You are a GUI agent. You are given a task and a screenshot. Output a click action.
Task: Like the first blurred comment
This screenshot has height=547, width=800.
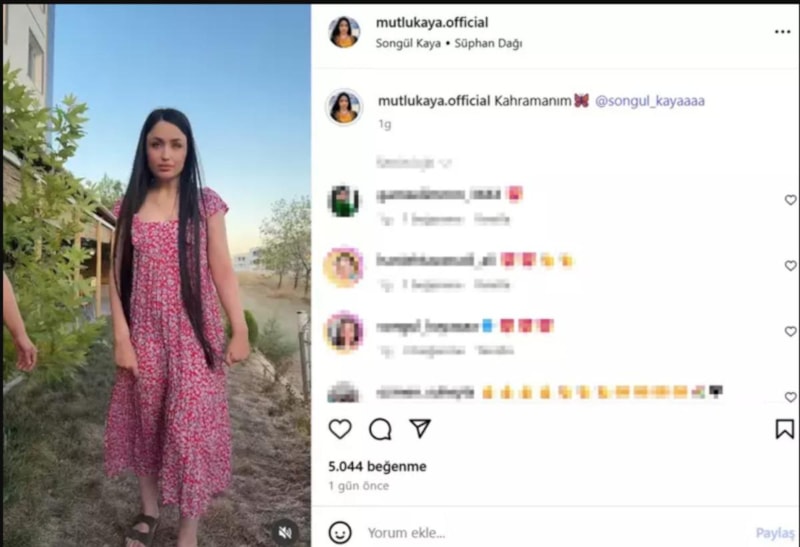[x=790, y=200]
